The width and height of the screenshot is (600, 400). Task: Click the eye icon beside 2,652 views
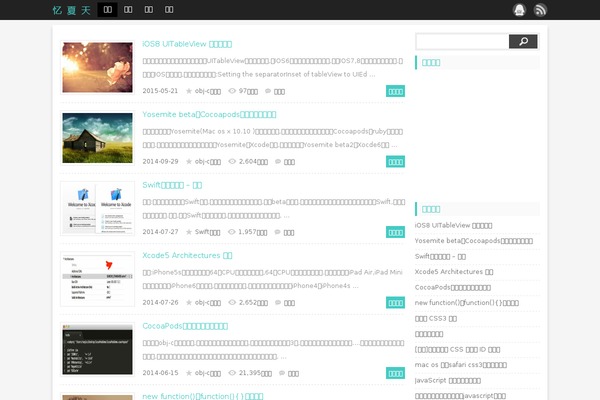click(x=232, y=302)
